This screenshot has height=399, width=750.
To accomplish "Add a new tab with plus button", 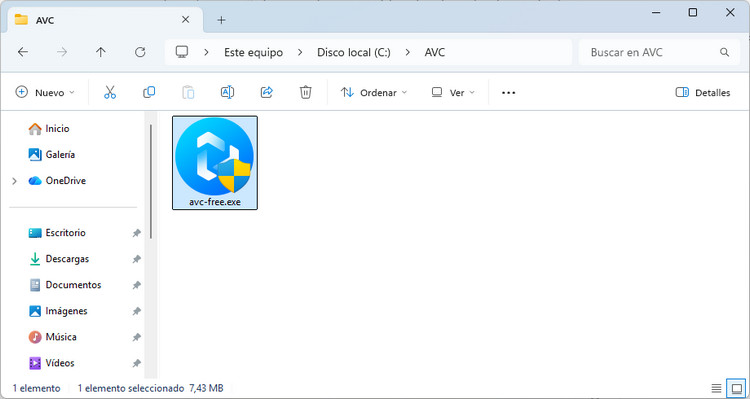I will [x=221, y=20].
